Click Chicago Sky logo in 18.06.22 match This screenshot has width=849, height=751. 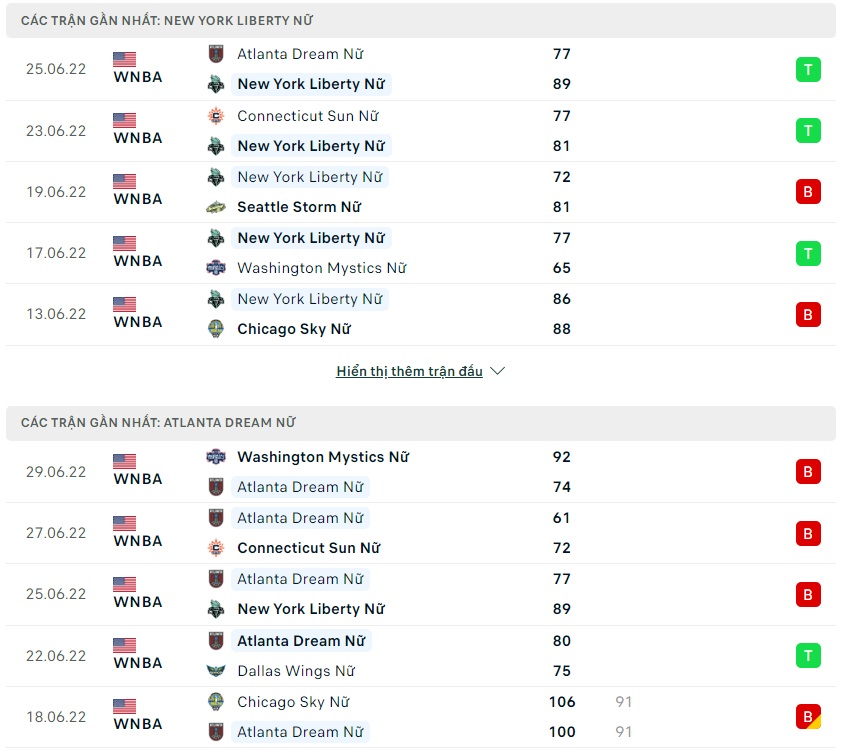pos(216,702)
